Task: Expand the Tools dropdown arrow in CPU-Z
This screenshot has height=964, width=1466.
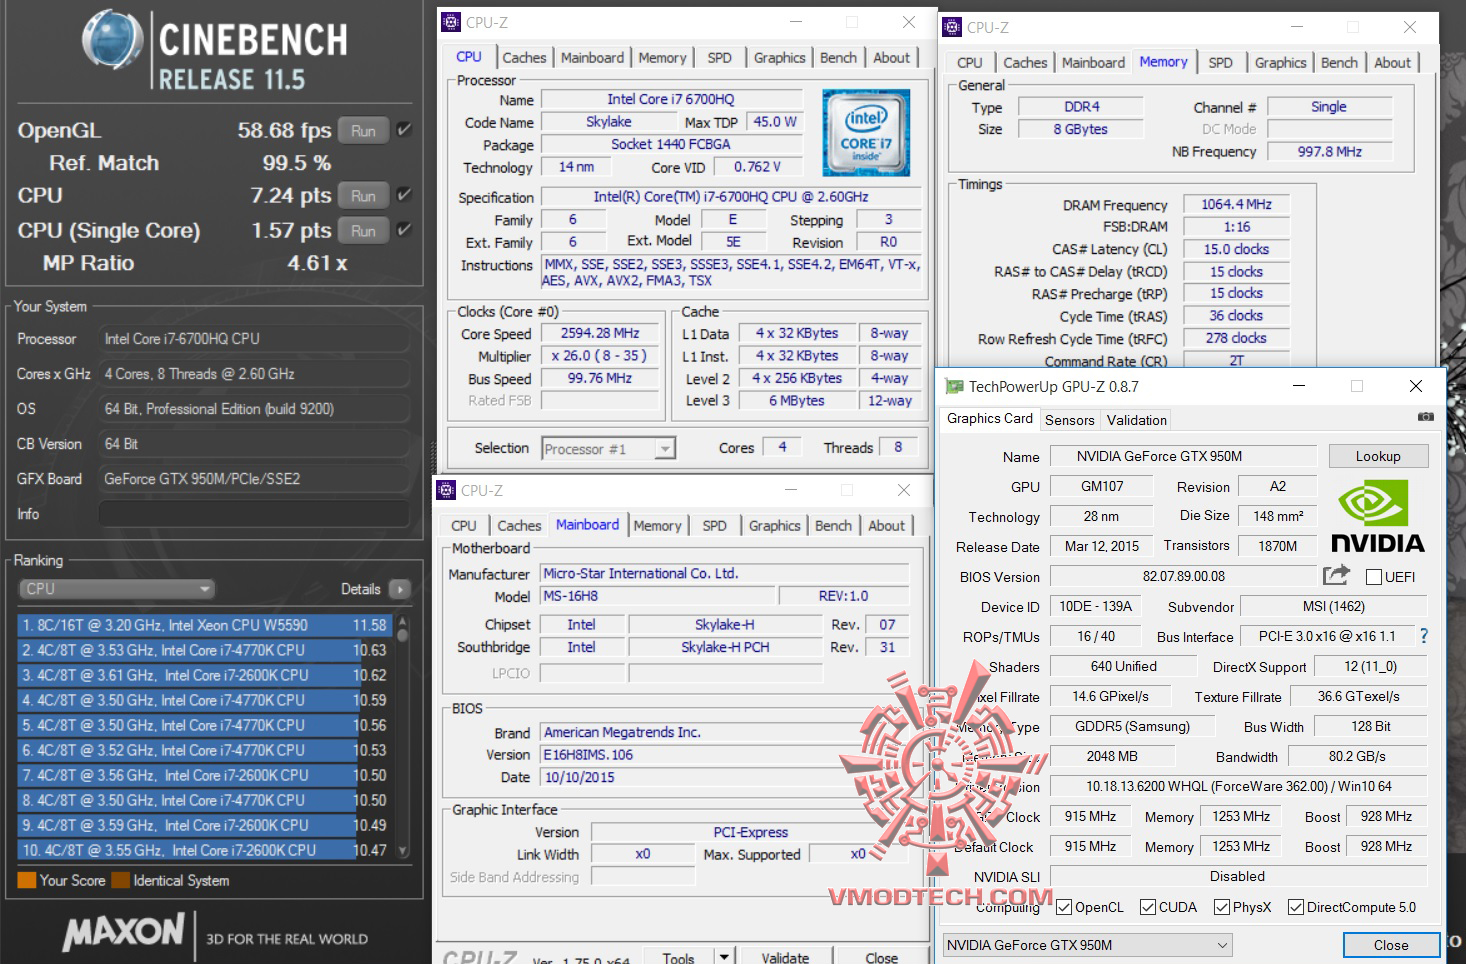Action: coord(723,957)
